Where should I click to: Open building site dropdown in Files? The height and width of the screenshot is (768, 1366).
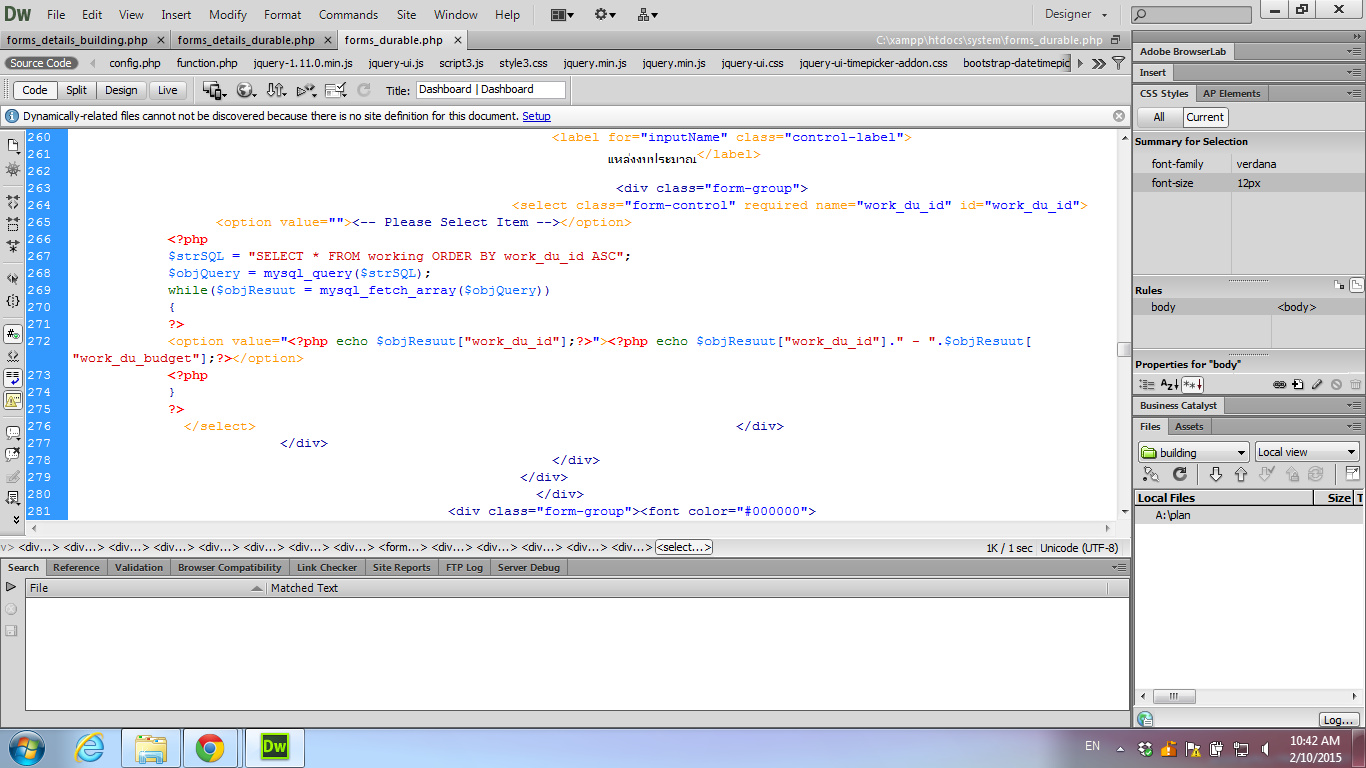click(1194, 452)
